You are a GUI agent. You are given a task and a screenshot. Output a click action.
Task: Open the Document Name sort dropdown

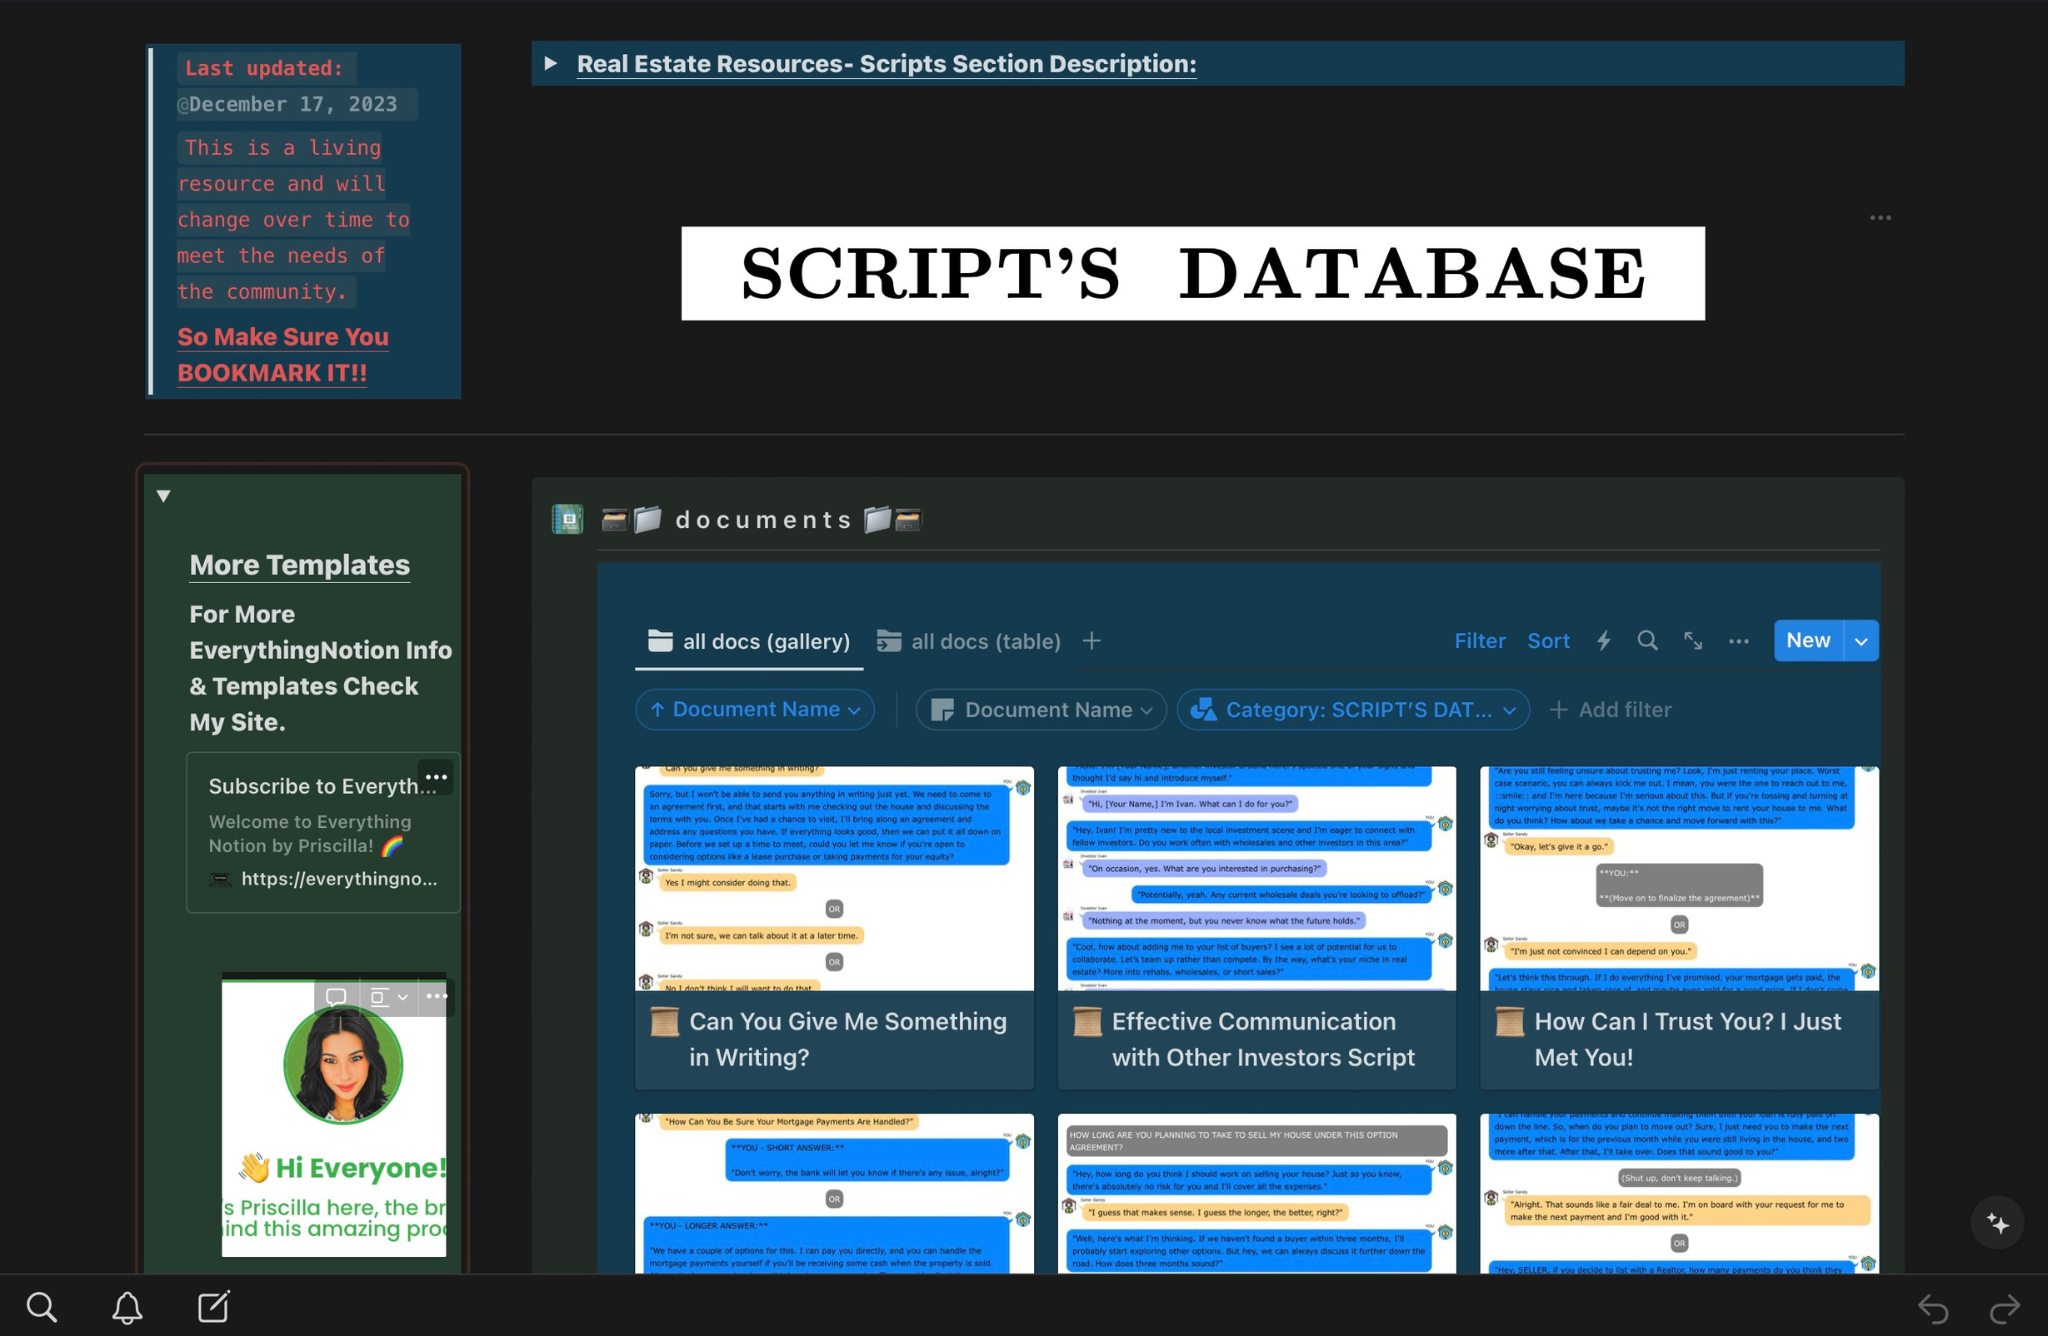coord(755,710)
